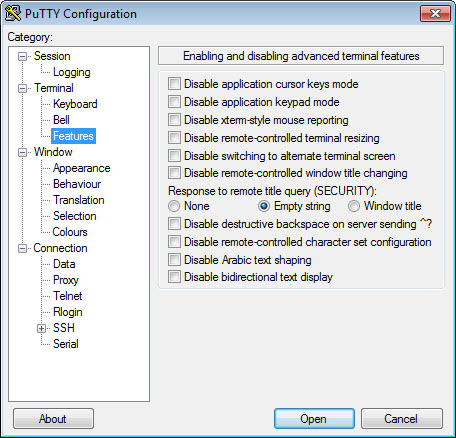Select Colours in the category tree
Viewport: 456px width, 438px height.
(70, 232)
